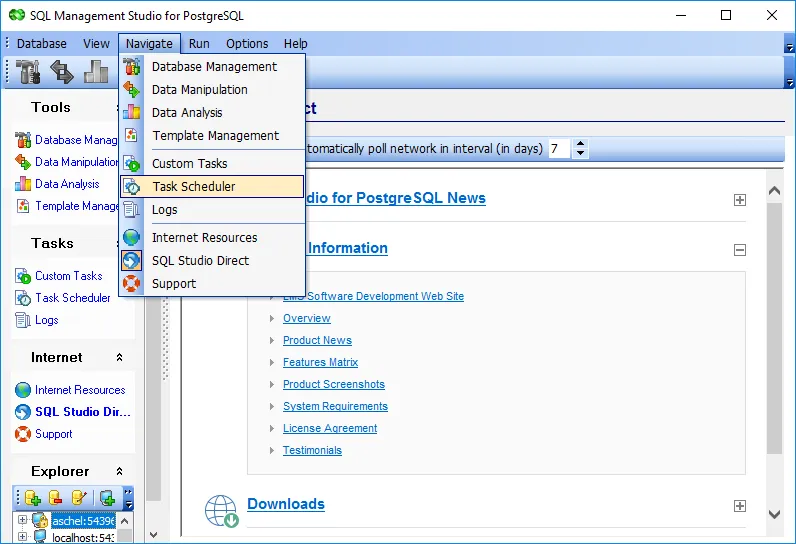The height and width of the screenshot is (544, 796).
Task: Choose Internet Resources from the Navigate menu
Action: pyautogui.click(x=212, y=237)
